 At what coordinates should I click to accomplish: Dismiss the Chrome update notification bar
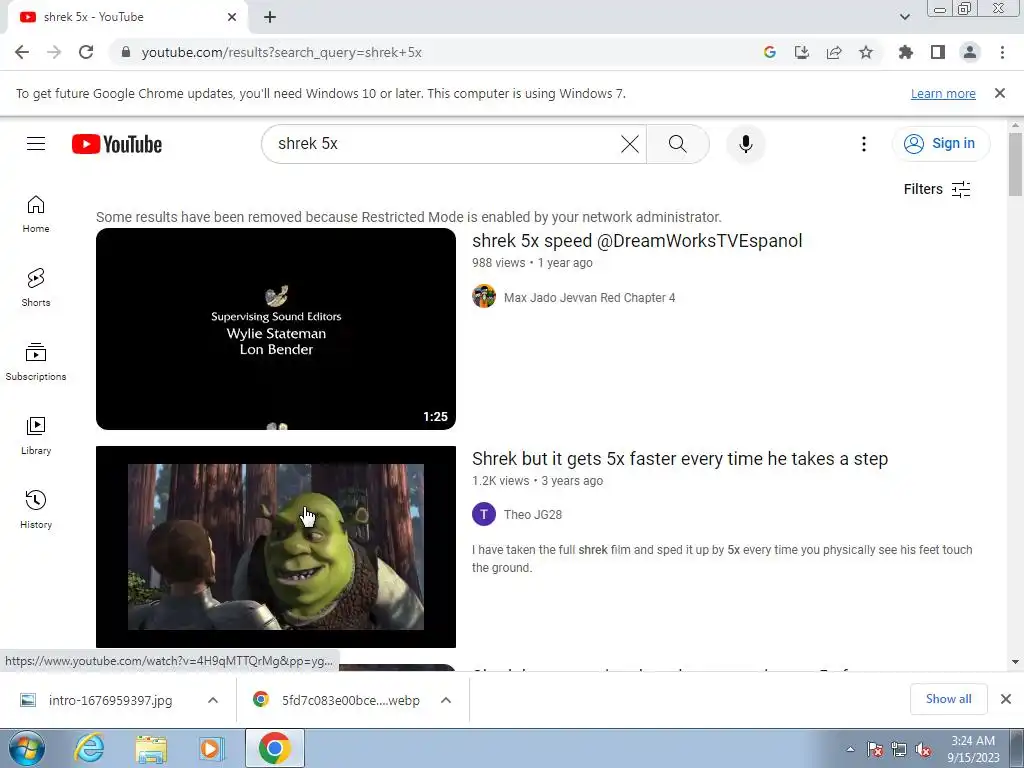click(999, 93)
